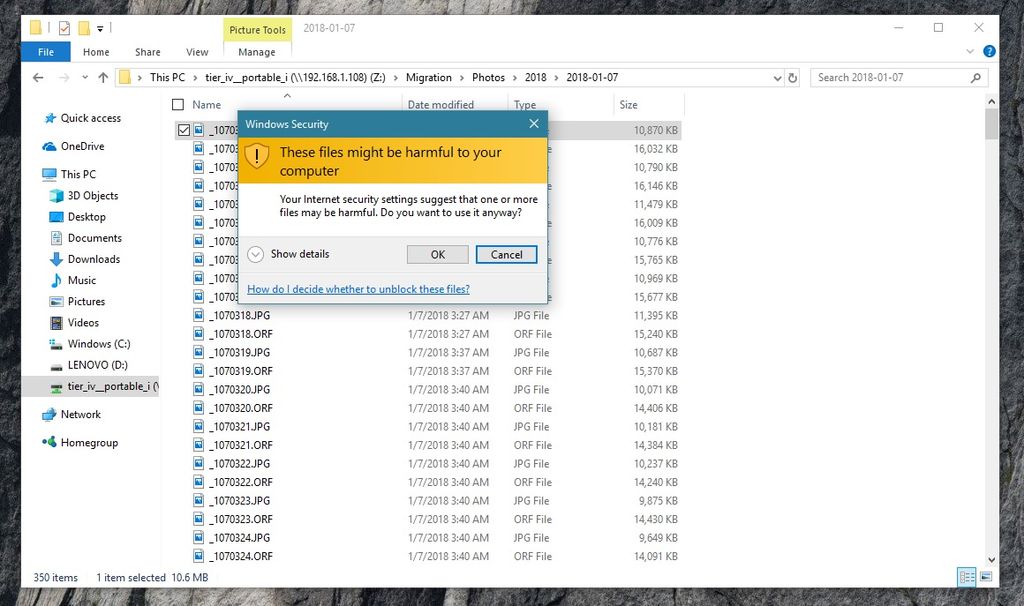Viewport: 1024px width, 606px height.
Task: Navigate back using the back arrow
Action: point(37,76)
